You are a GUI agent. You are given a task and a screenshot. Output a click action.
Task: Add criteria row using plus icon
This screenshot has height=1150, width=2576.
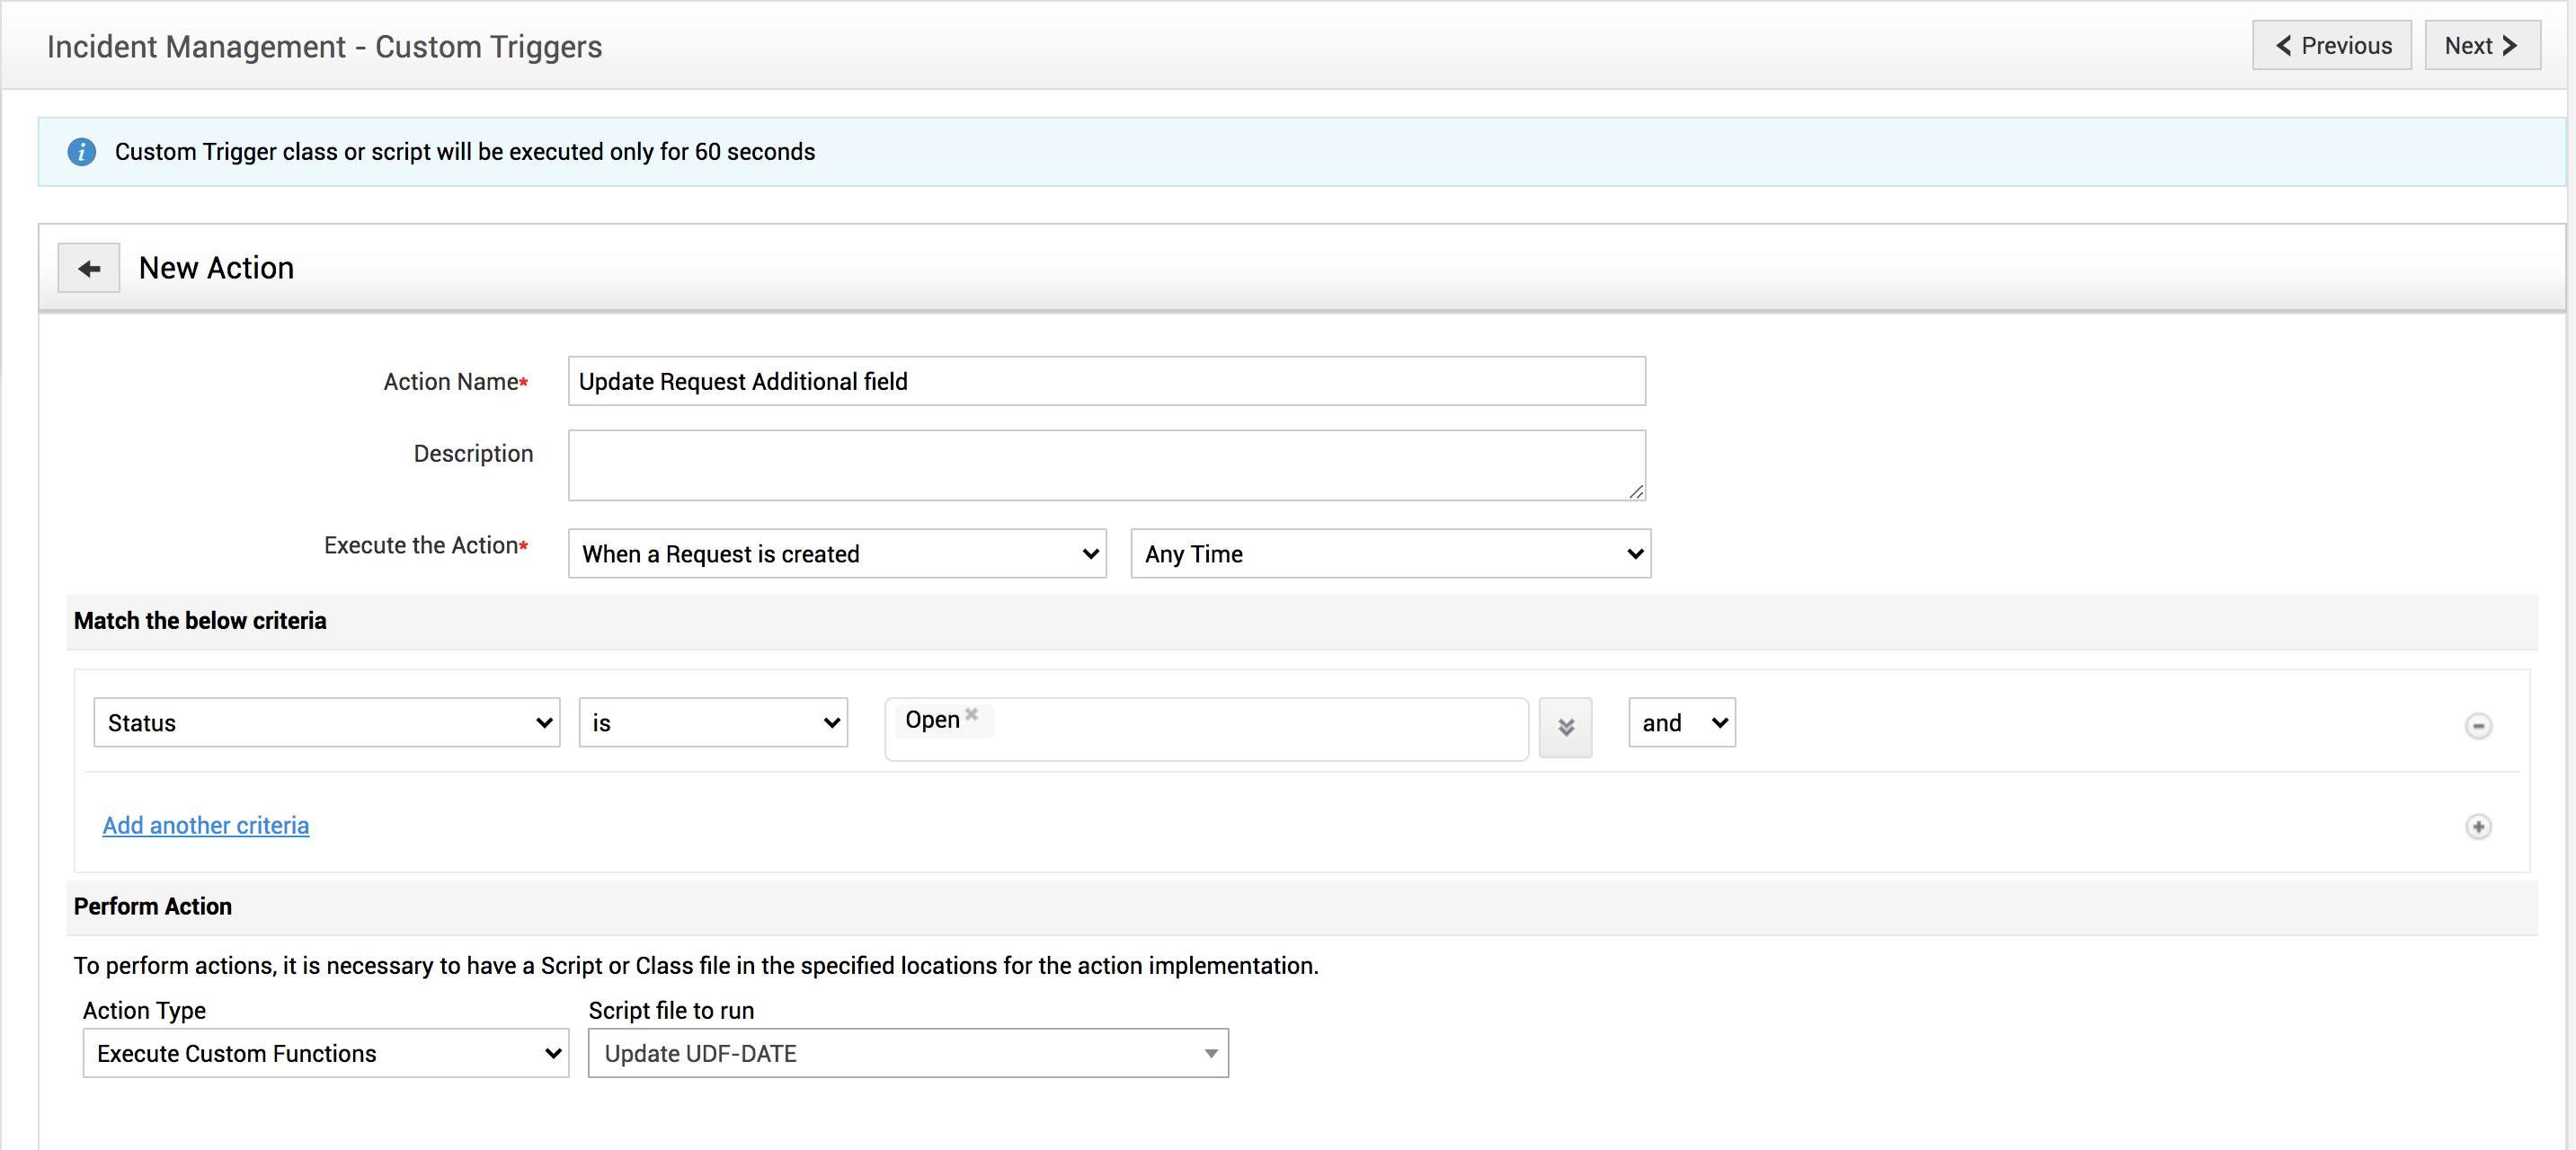[x=2477, y=826]
